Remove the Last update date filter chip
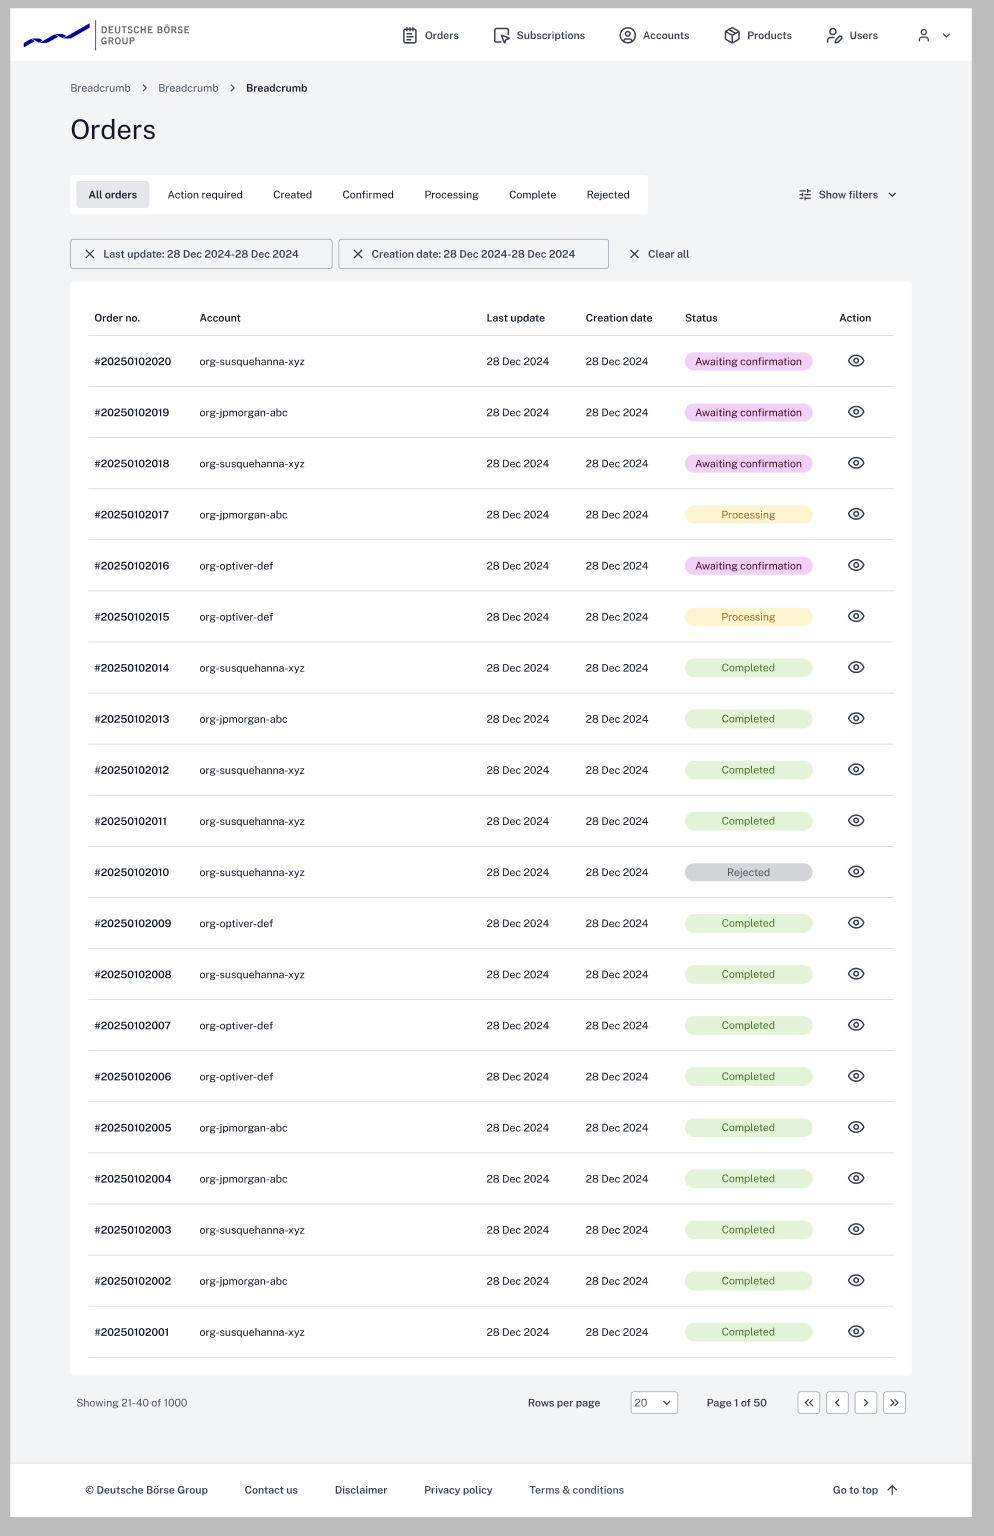The width and height of the screenshot is (994, 1536). pos(90,254)
